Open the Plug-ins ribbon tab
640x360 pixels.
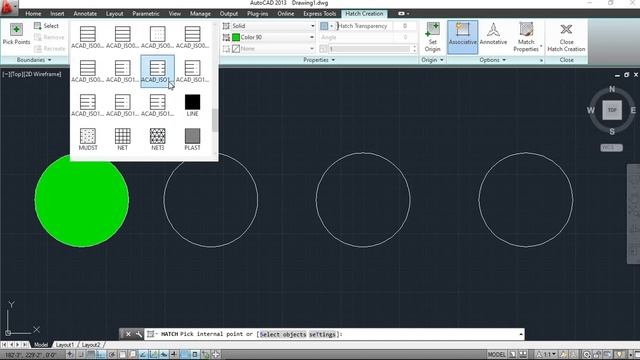258,13
